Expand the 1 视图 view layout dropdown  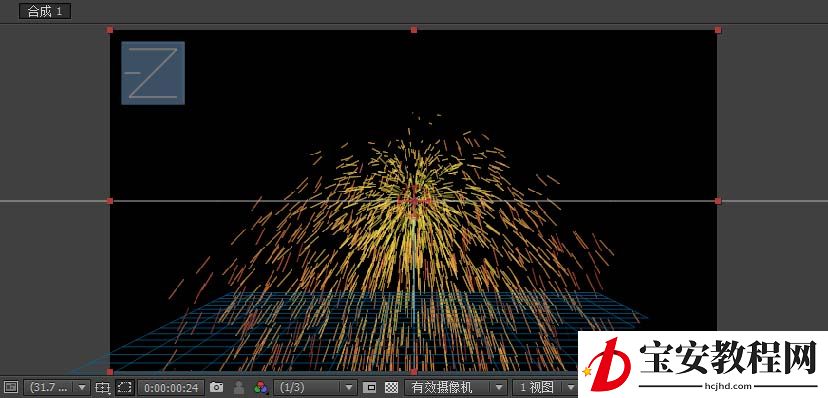tap(544, 387)
